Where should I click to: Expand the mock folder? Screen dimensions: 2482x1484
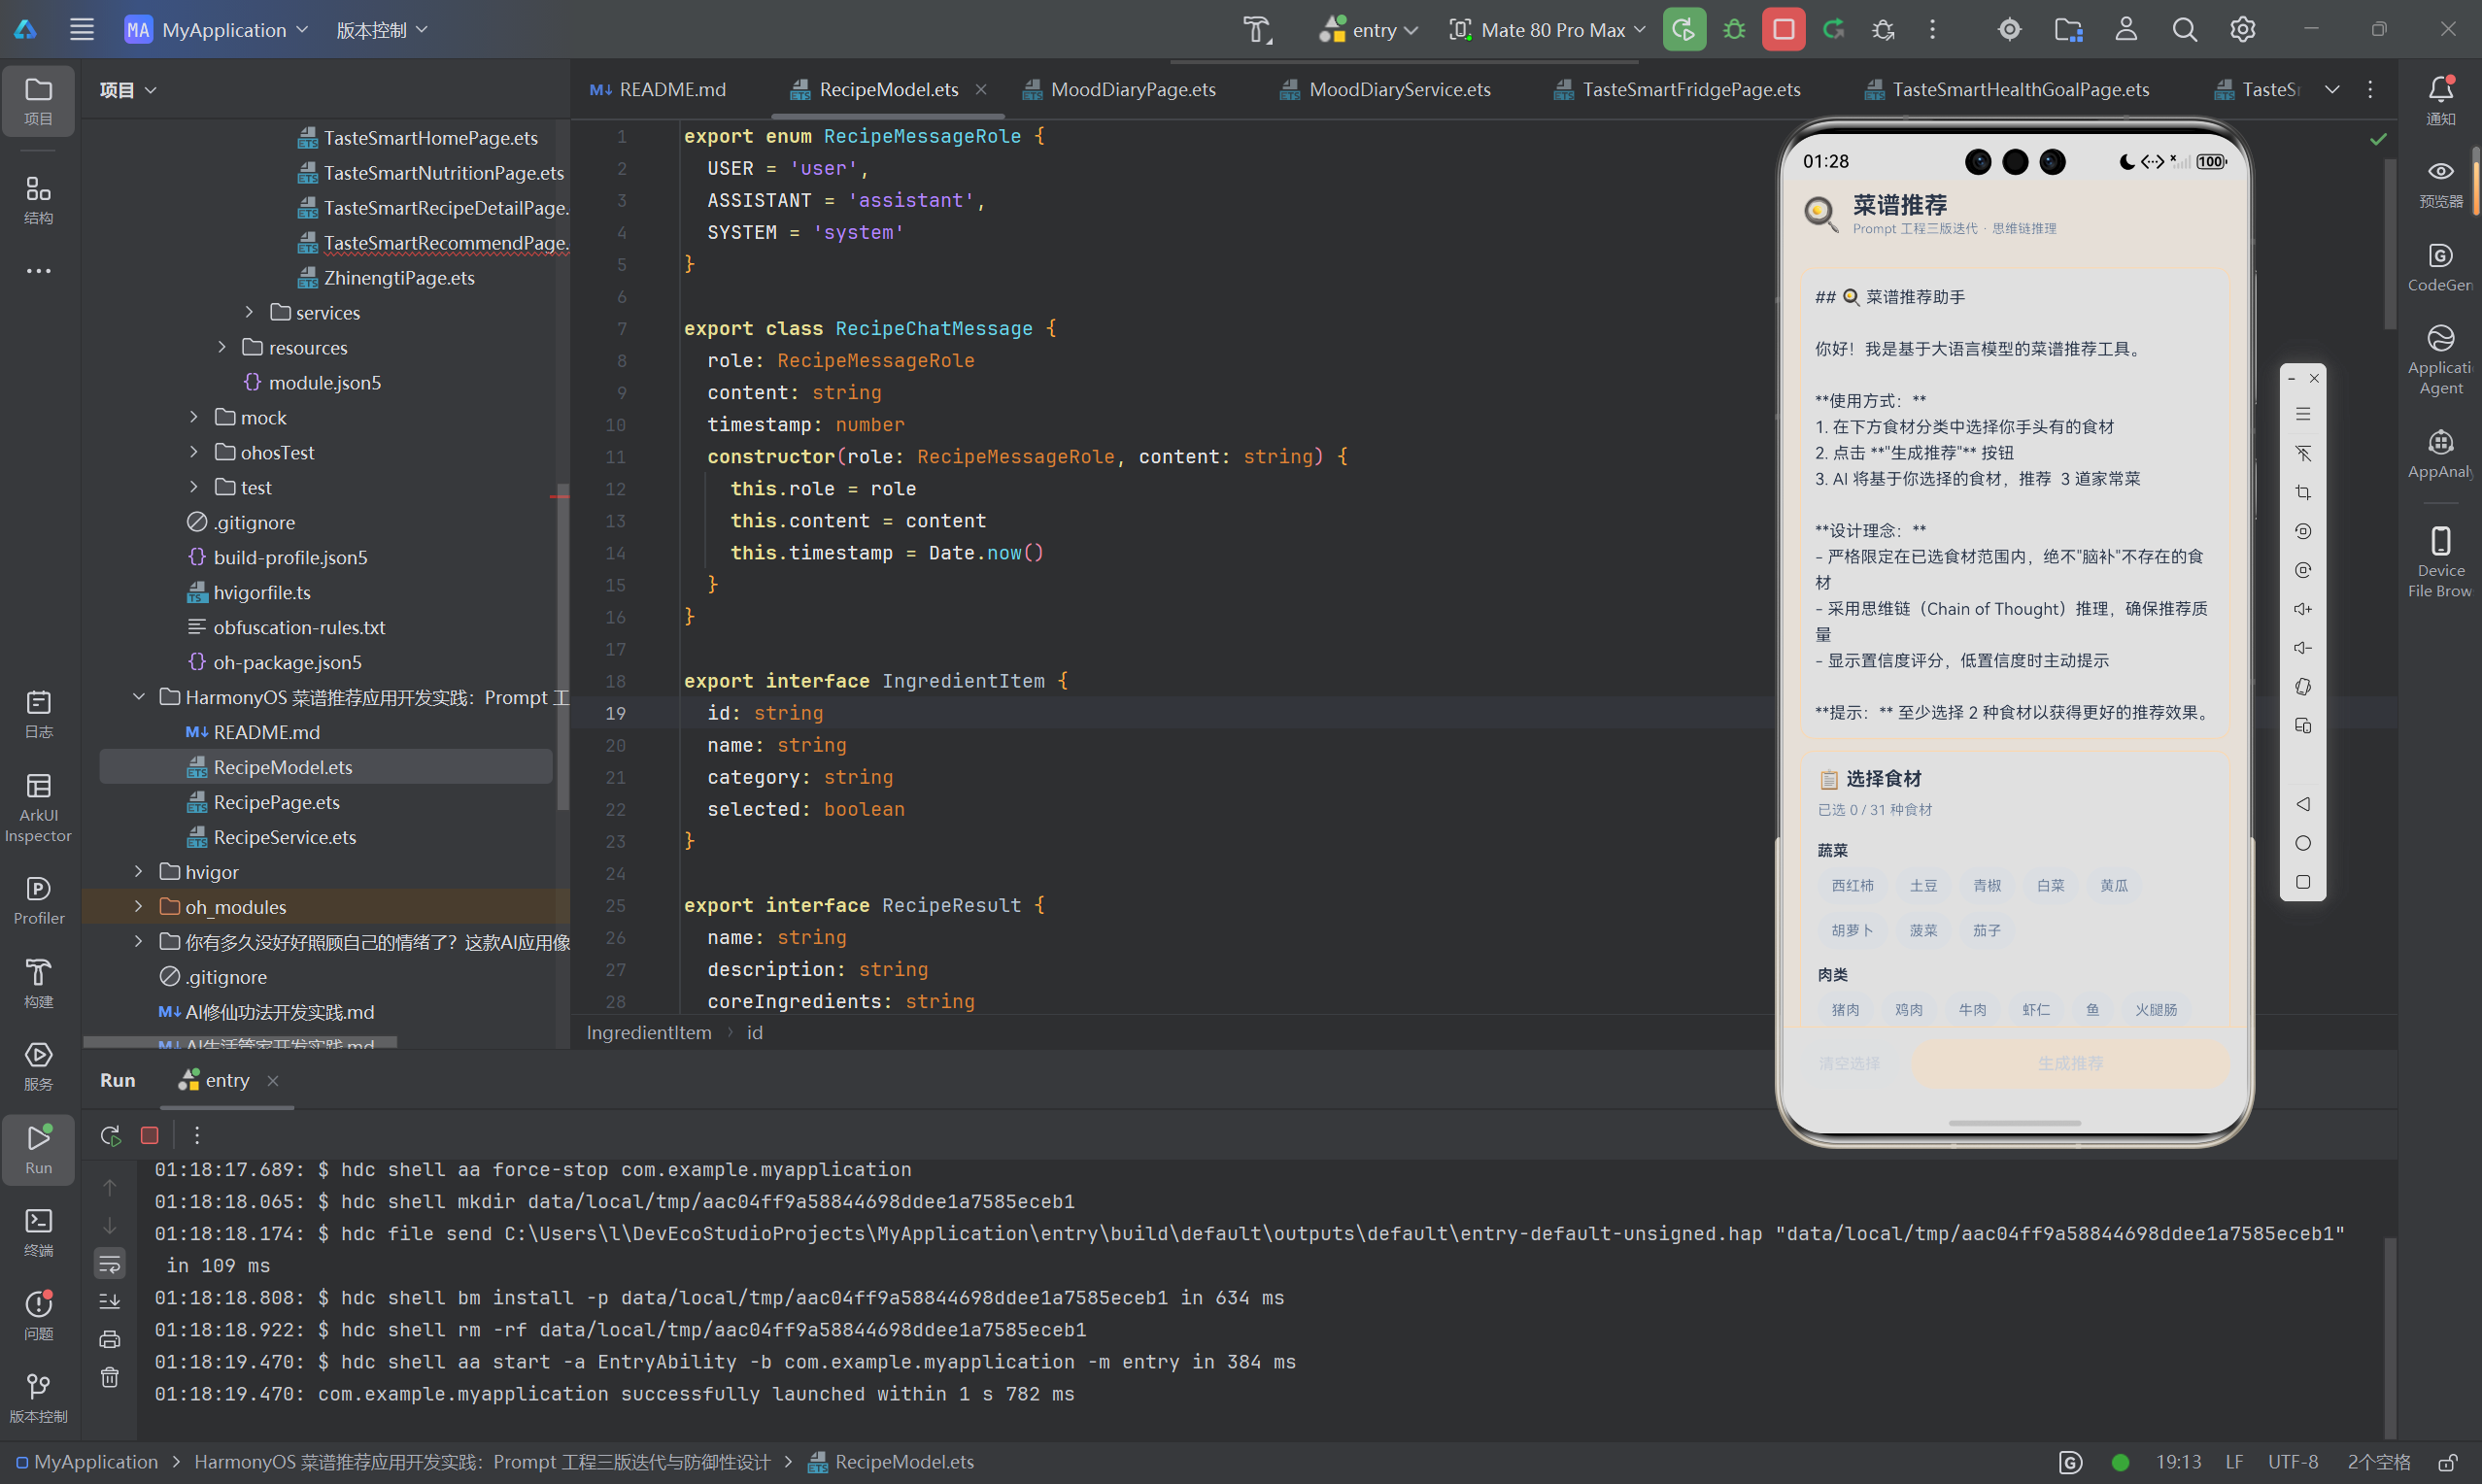pos(194,417)
